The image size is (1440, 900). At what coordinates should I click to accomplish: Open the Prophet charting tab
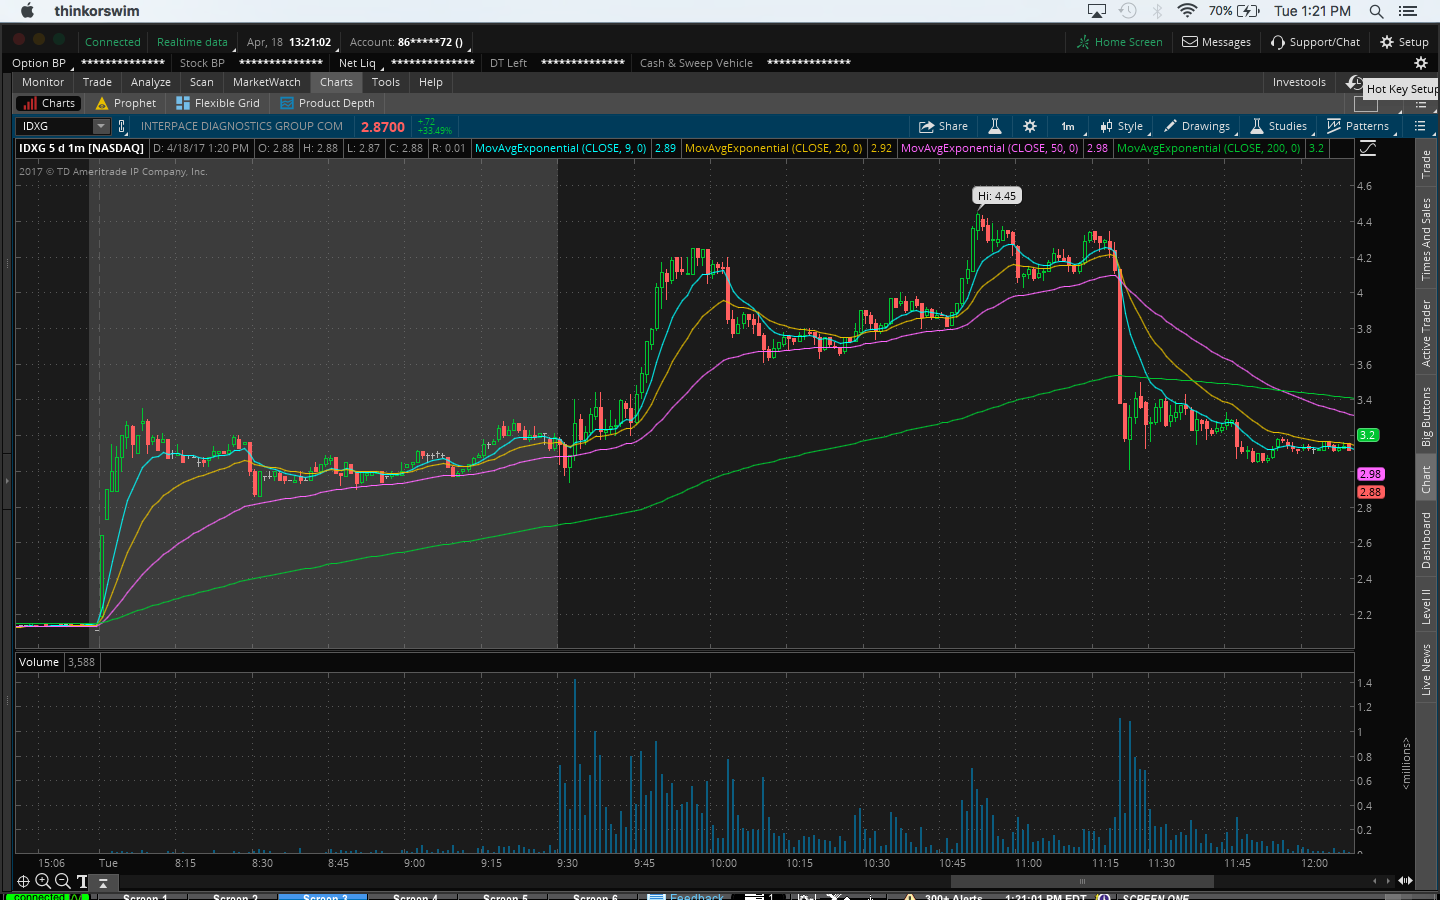(126, 103)
